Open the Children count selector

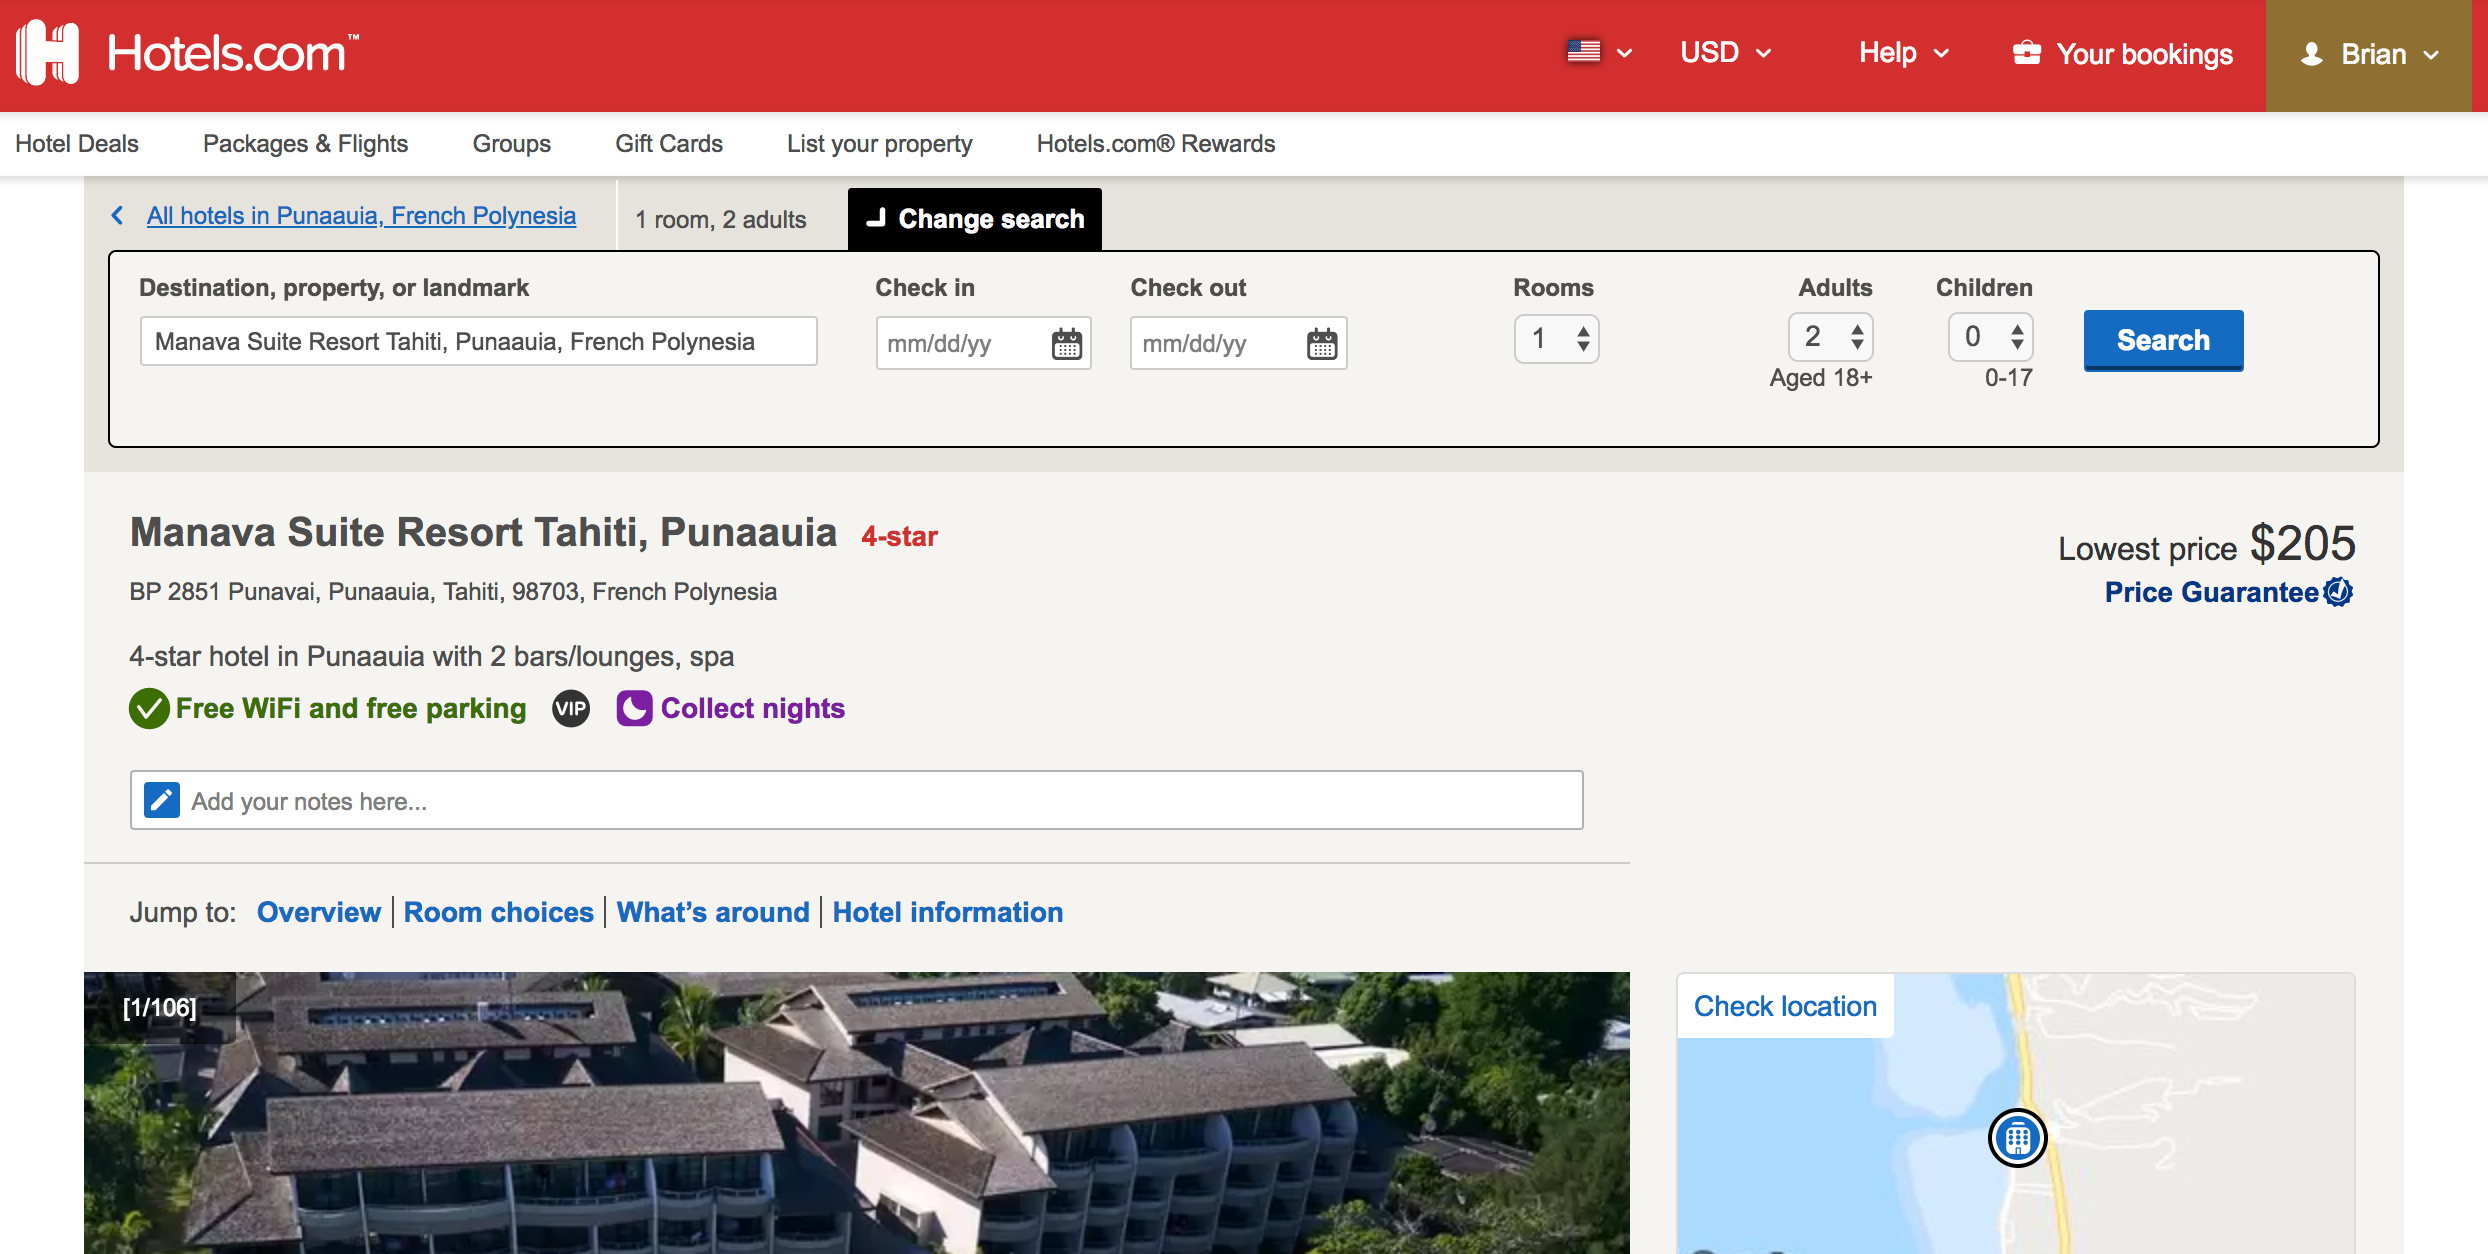pyautogui.click(x=1990, y=337)
